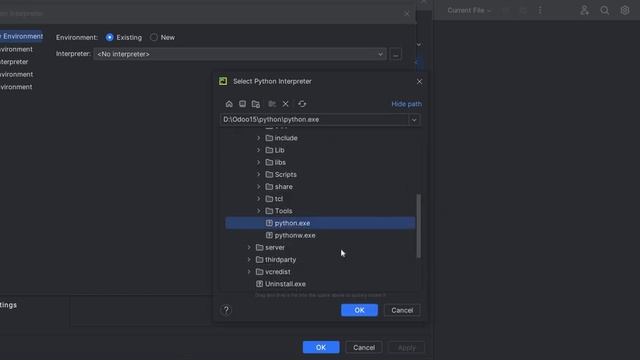640x360 pixels.
Task: Click the PyCharm search everywhere icon
Action: click(x=604, y=11)
